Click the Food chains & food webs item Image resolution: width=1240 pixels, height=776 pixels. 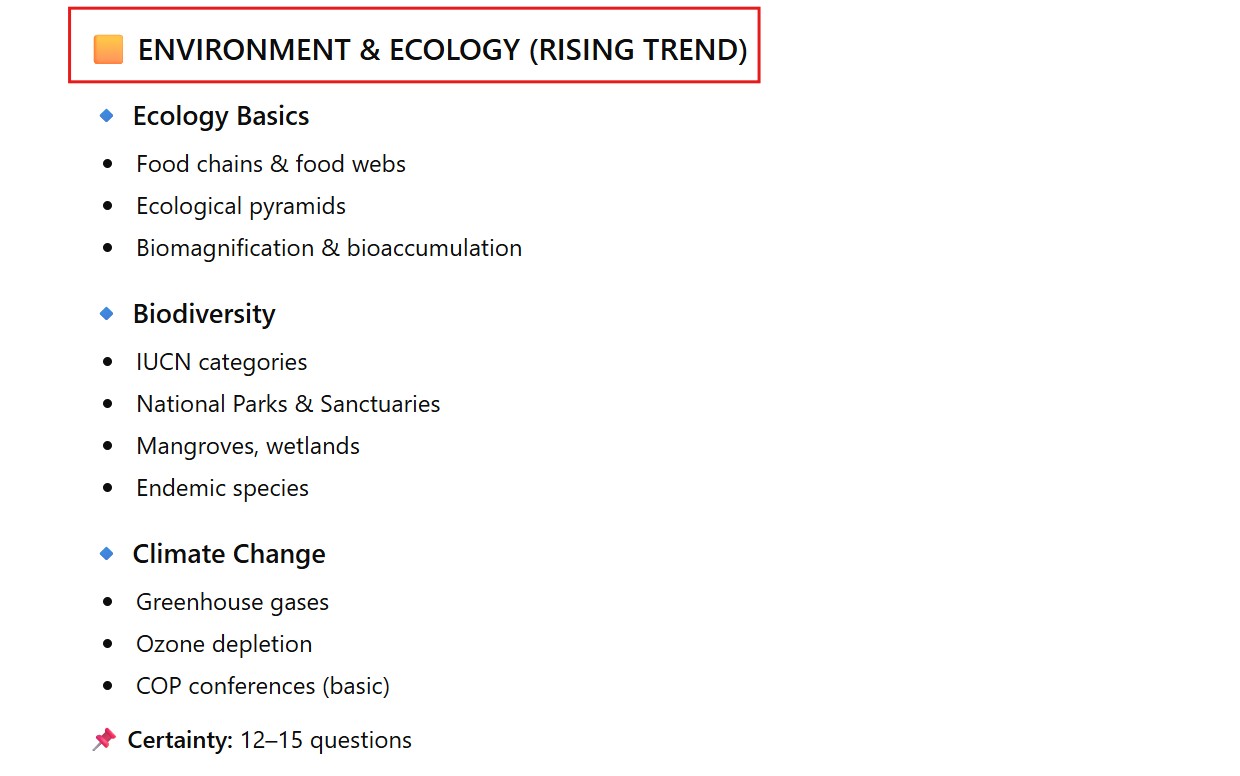tap(271, 164)
